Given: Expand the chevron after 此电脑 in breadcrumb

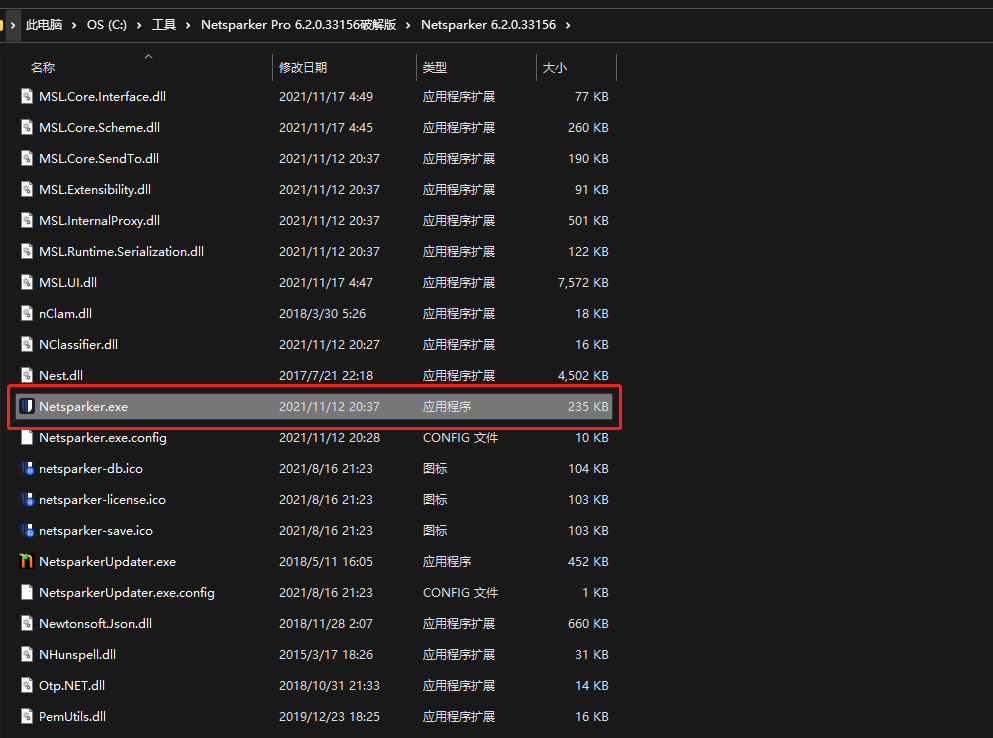Looking at the screenshot, I should (x=74, y=25).
